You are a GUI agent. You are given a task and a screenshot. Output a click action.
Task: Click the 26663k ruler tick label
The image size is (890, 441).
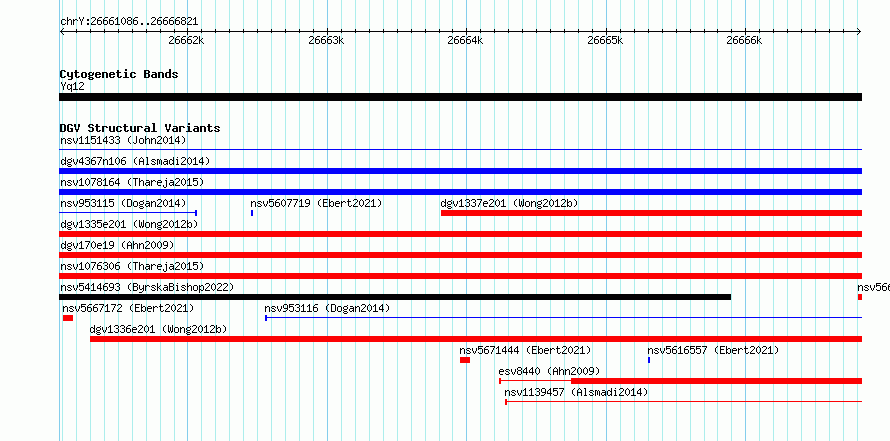[x=326, y=41]
